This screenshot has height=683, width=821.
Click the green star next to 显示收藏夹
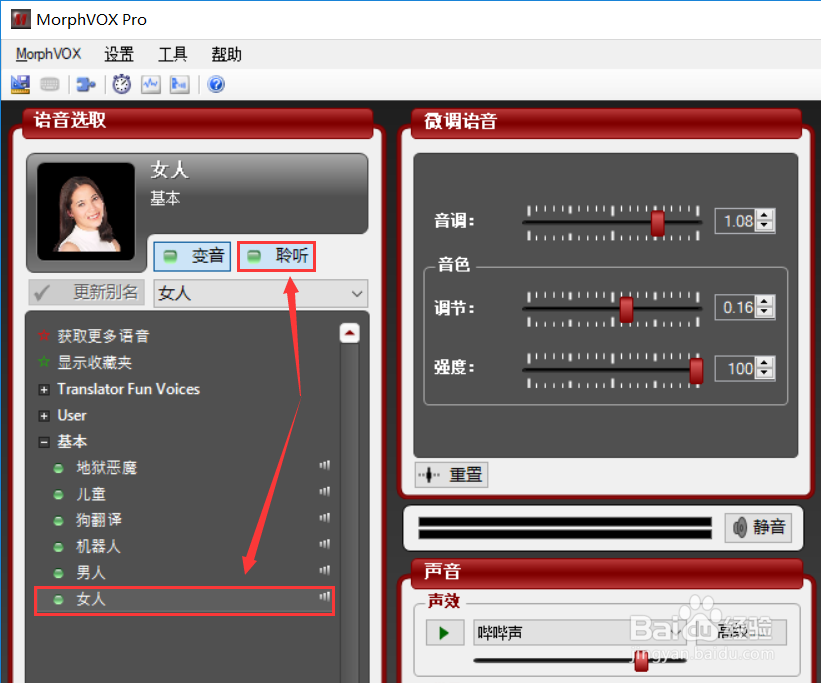(44, 361)
